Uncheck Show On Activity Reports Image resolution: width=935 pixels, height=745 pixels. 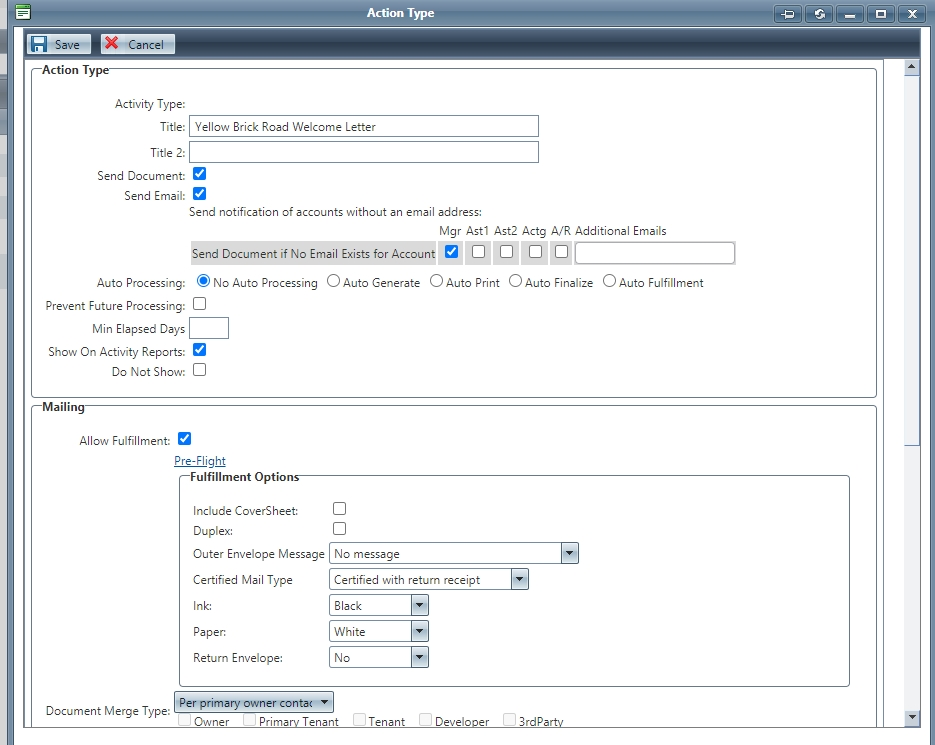(x=198, y=350)
